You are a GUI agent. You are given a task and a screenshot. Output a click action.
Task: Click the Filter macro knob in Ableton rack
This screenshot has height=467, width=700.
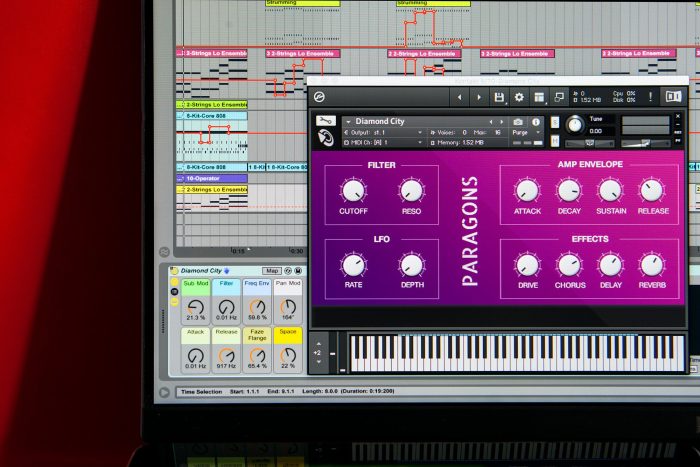pos(226,307)
